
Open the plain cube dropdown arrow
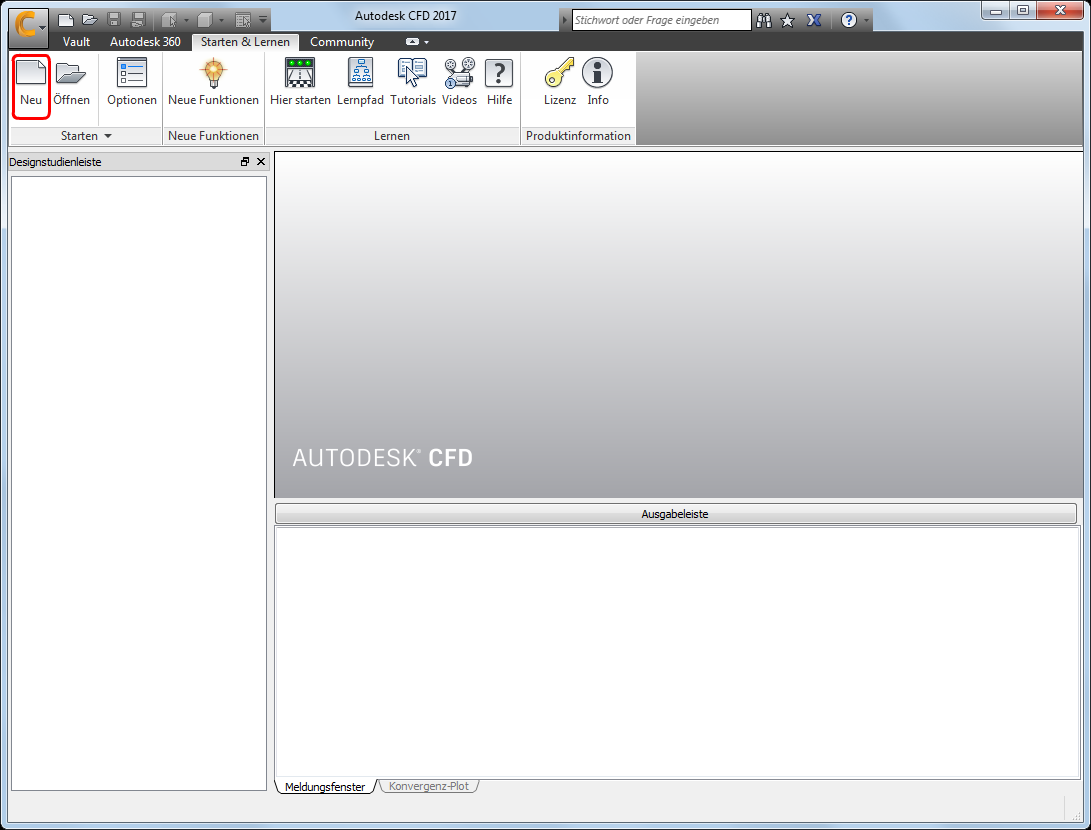pyautogui.click(x=222, y=20)
